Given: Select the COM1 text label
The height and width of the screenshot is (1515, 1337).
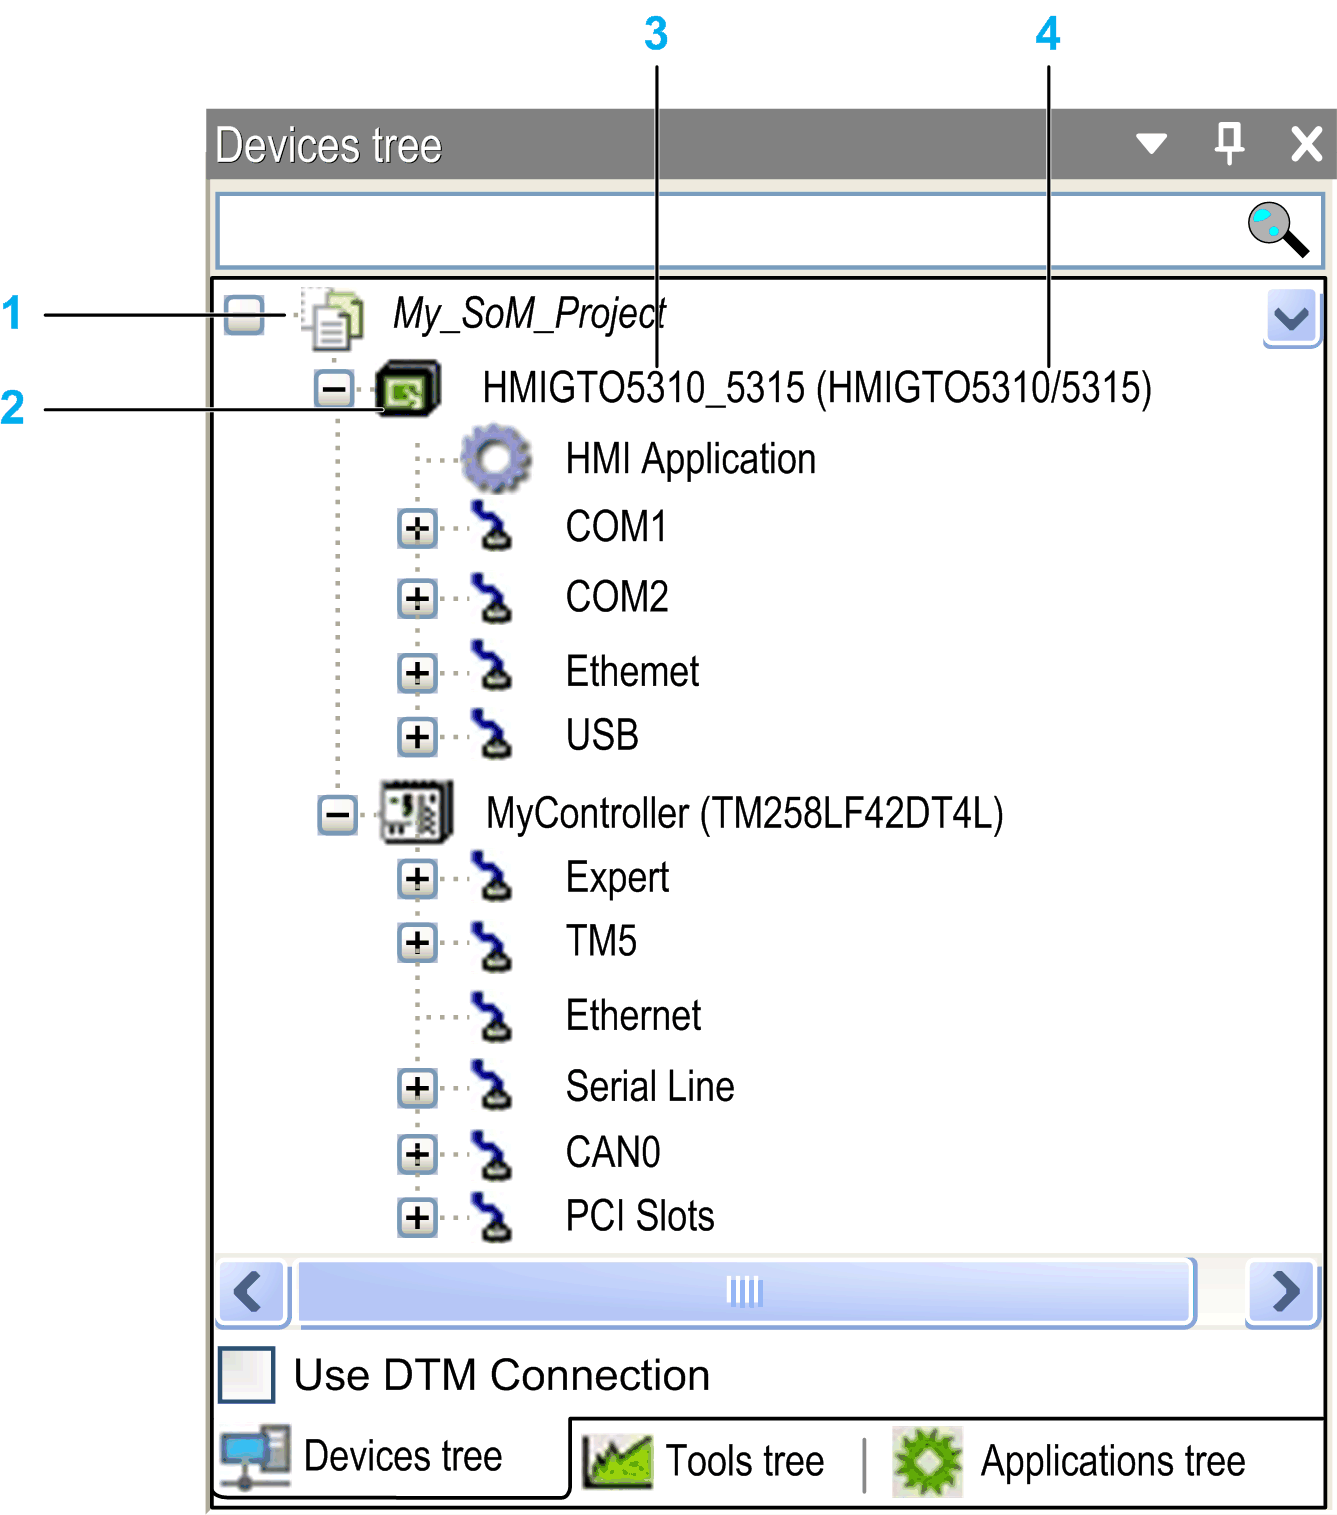Looking at the screenshot, I should click(x=616, y=527).
